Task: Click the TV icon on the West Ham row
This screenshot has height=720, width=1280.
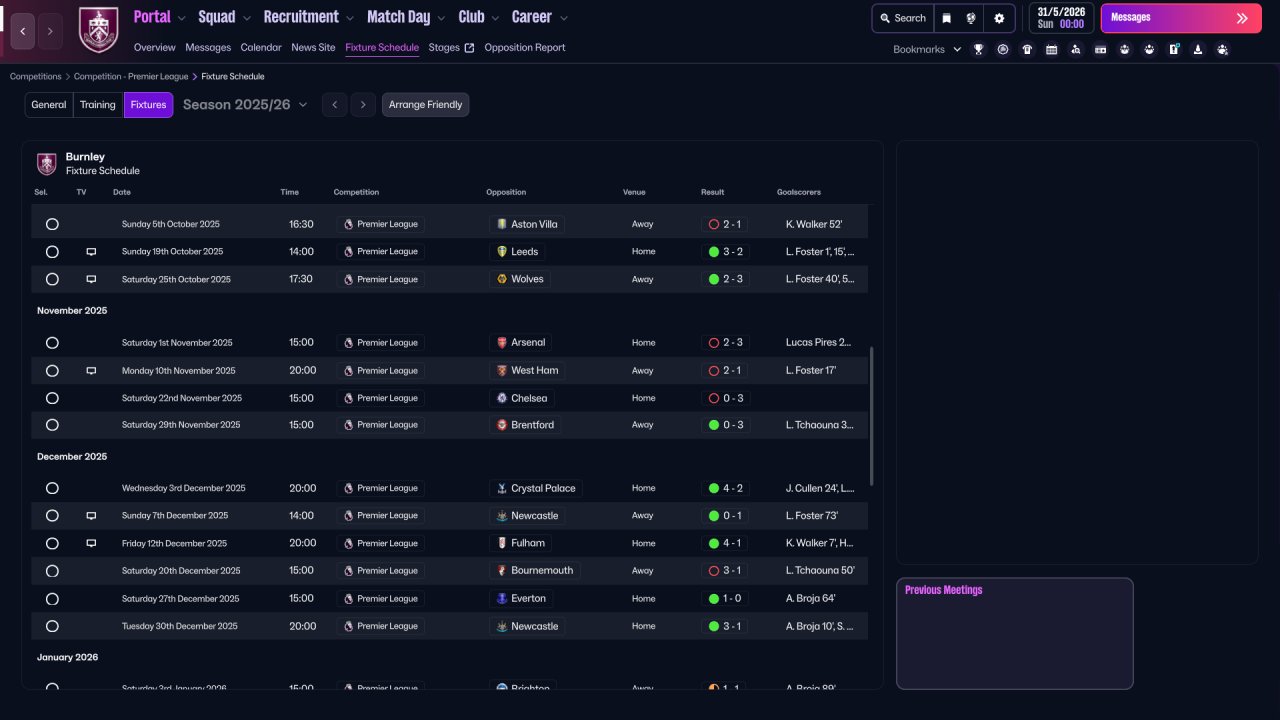Action: [91, 371]
